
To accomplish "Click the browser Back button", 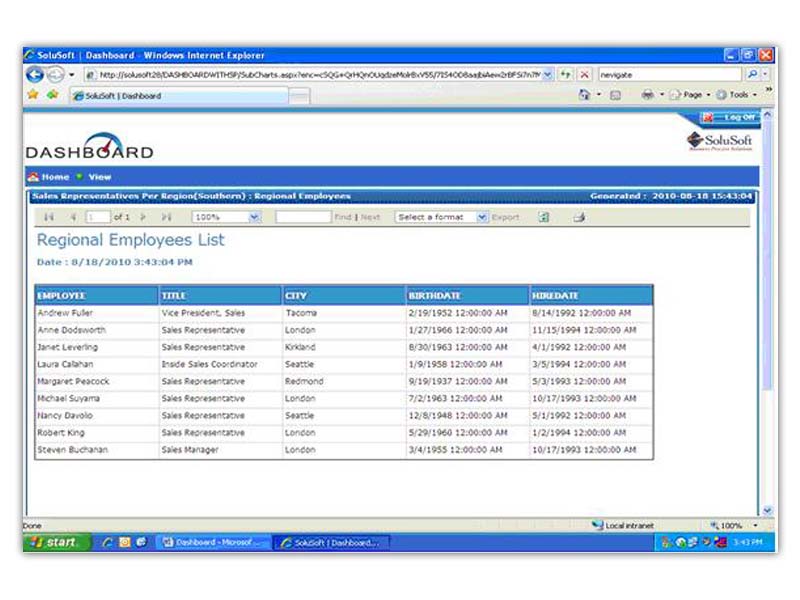I will tap(35, 75).
